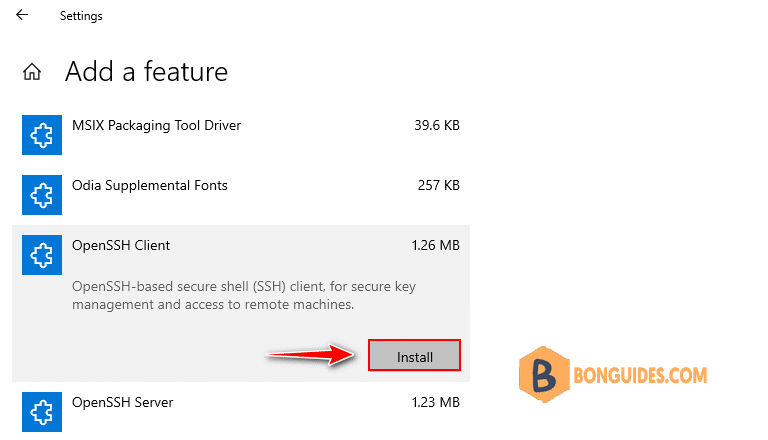
Task: Click the Add a feature heading
Action: (x=146, y=72)
